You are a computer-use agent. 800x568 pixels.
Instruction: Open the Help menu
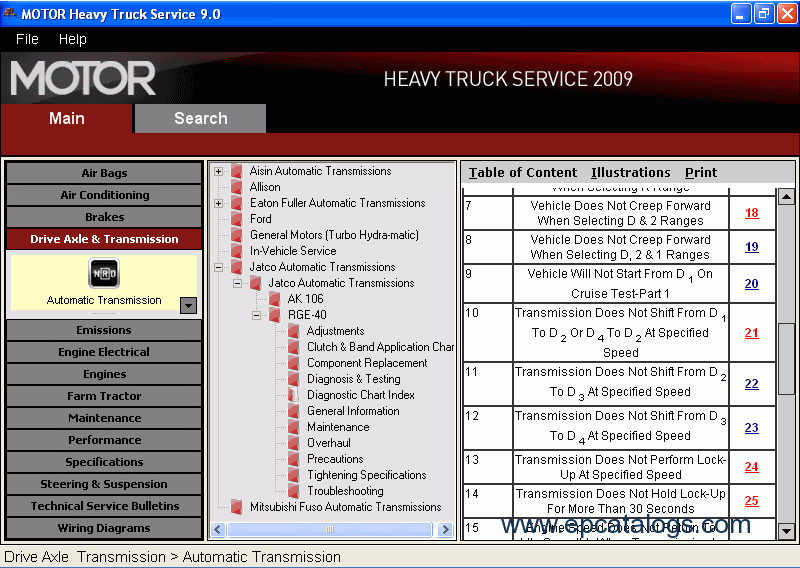(x=72, y=39)
